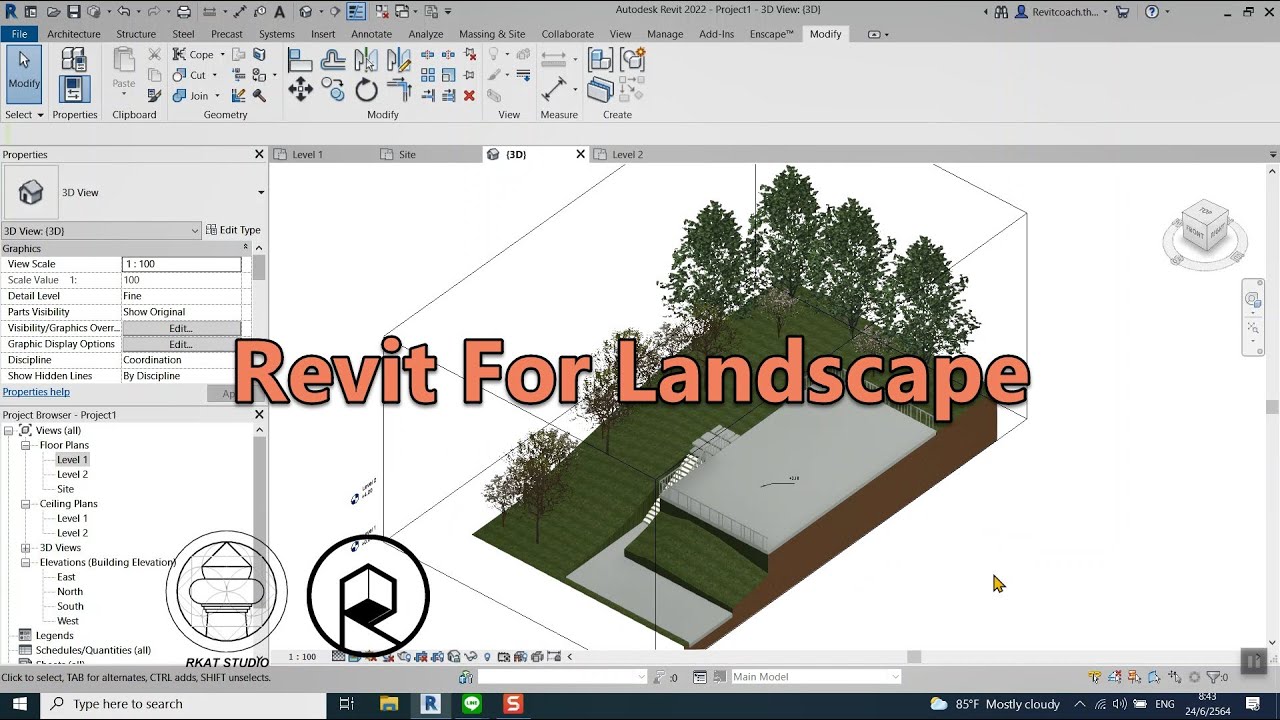
Task: Expand the Select panel dropdown
Action: pos(24,115)
